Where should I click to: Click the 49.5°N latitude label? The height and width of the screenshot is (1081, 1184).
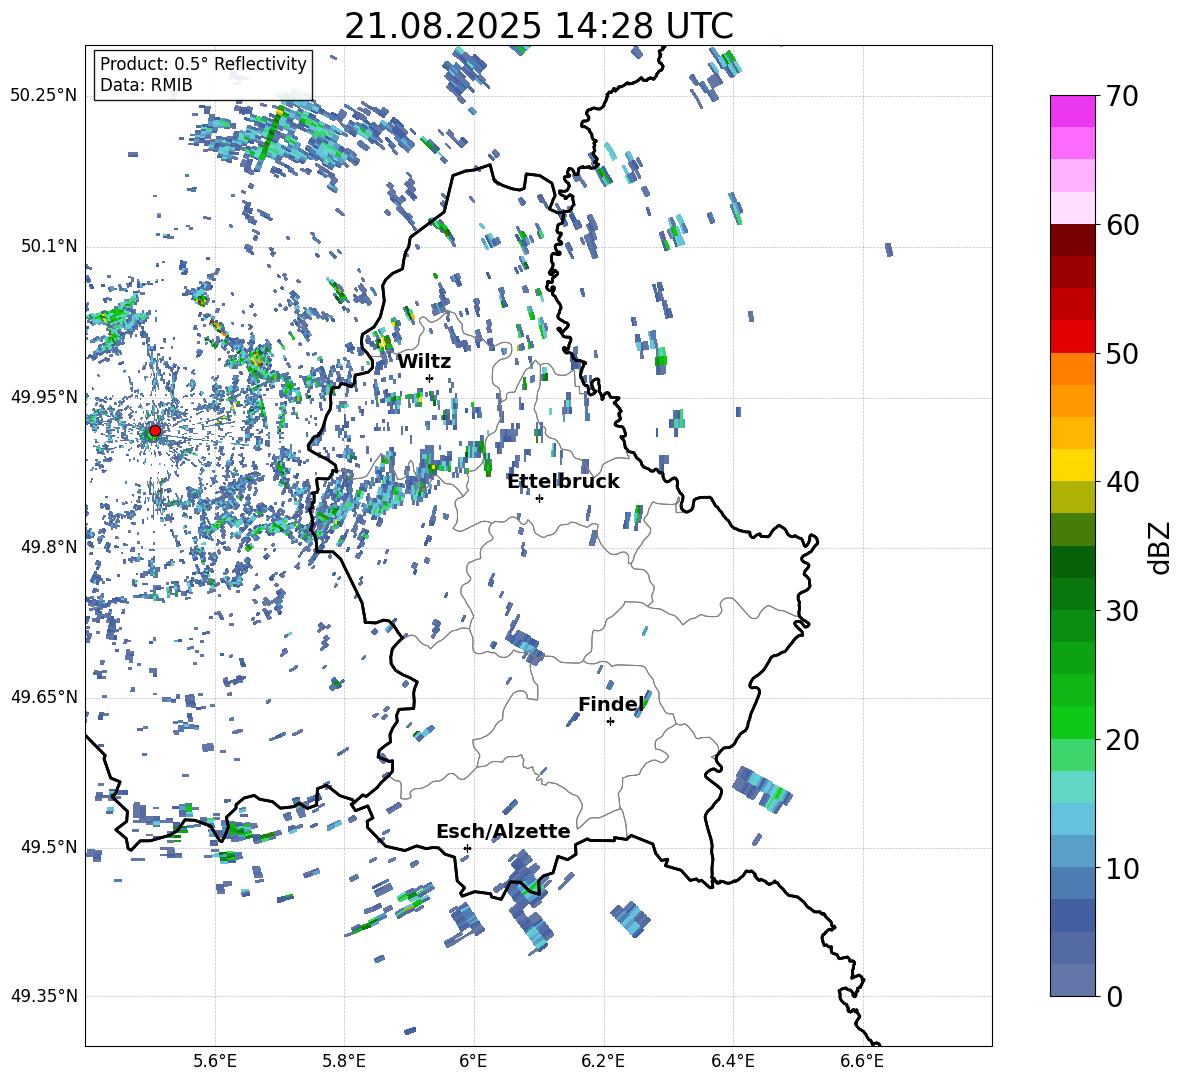coord(50,847)
